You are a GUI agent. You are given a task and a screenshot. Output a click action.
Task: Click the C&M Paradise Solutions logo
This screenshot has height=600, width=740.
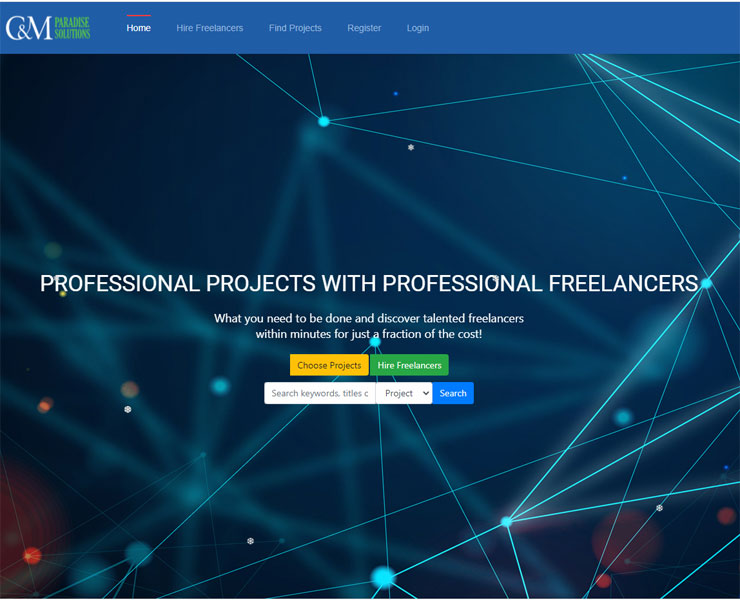point(48,27)
